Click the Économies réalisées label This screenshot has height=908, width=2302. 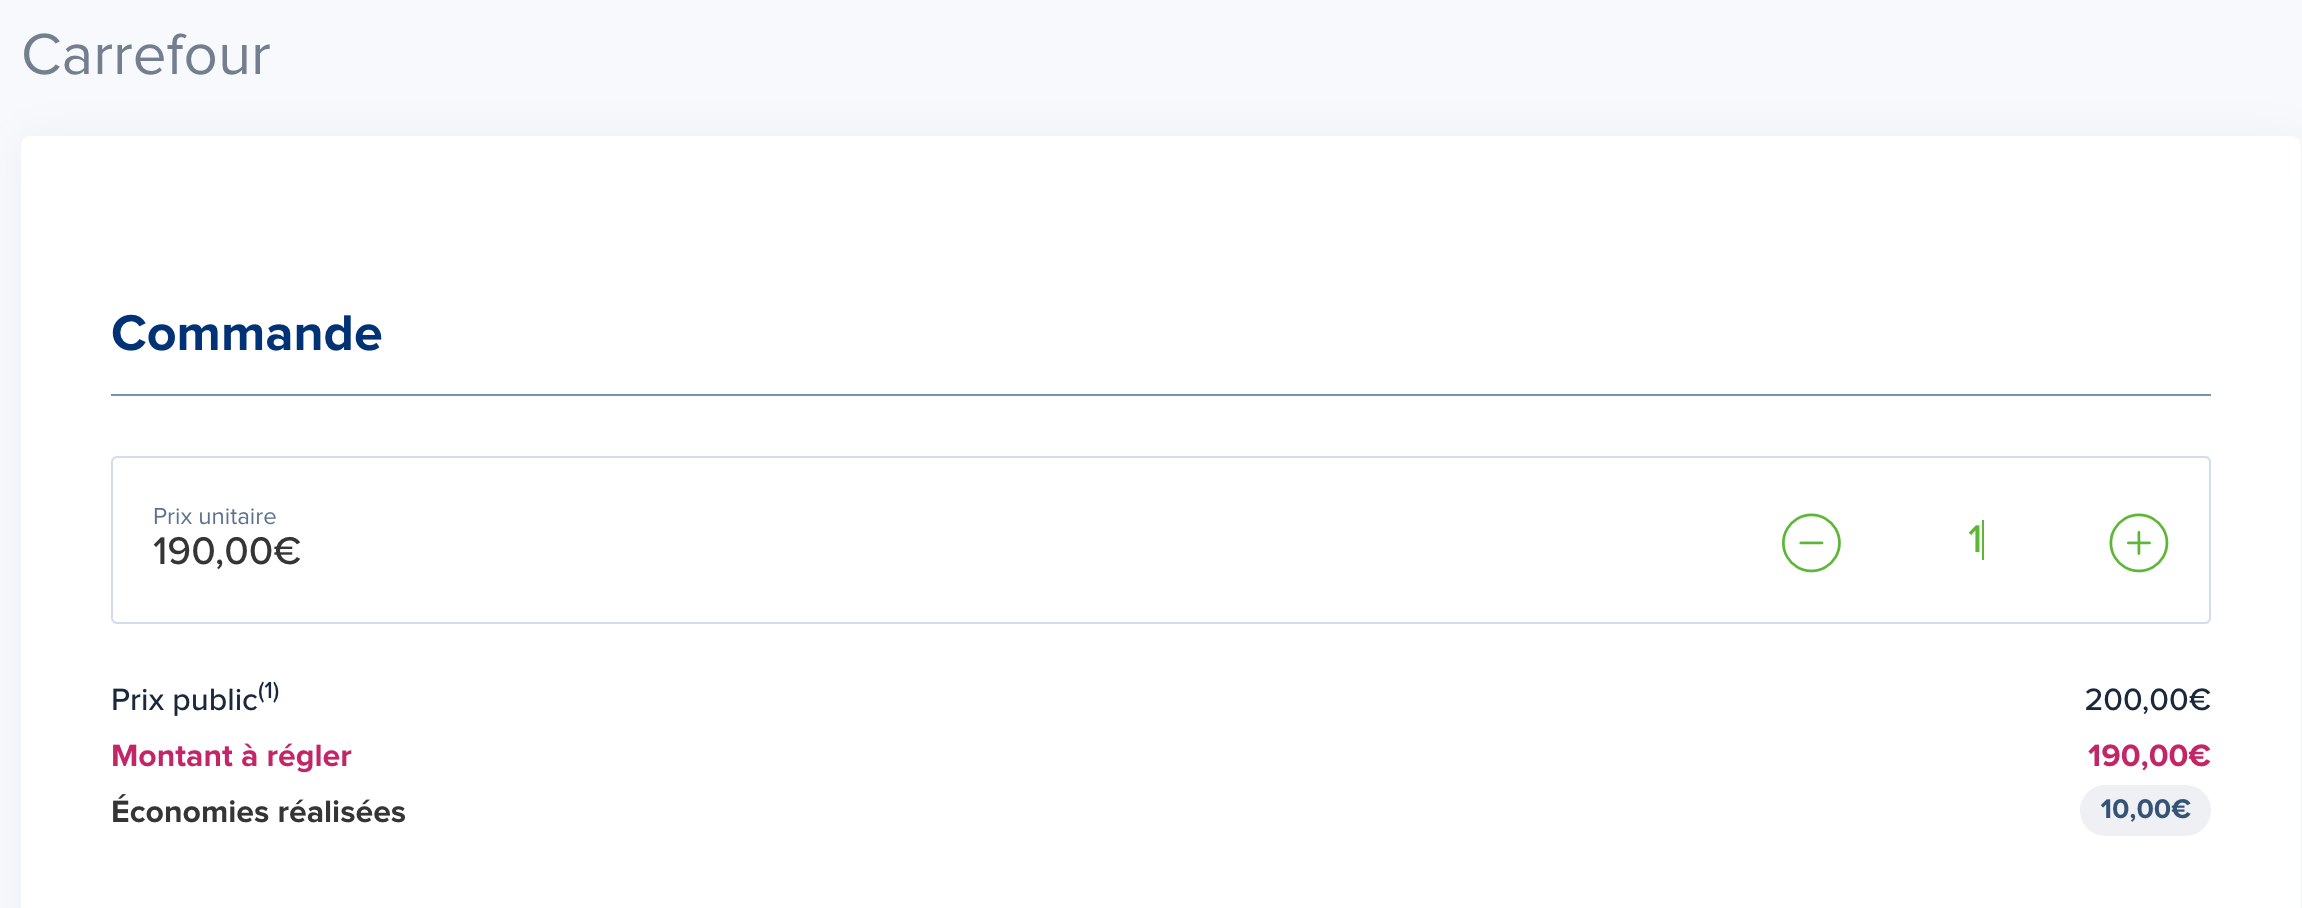pos(258,811)
